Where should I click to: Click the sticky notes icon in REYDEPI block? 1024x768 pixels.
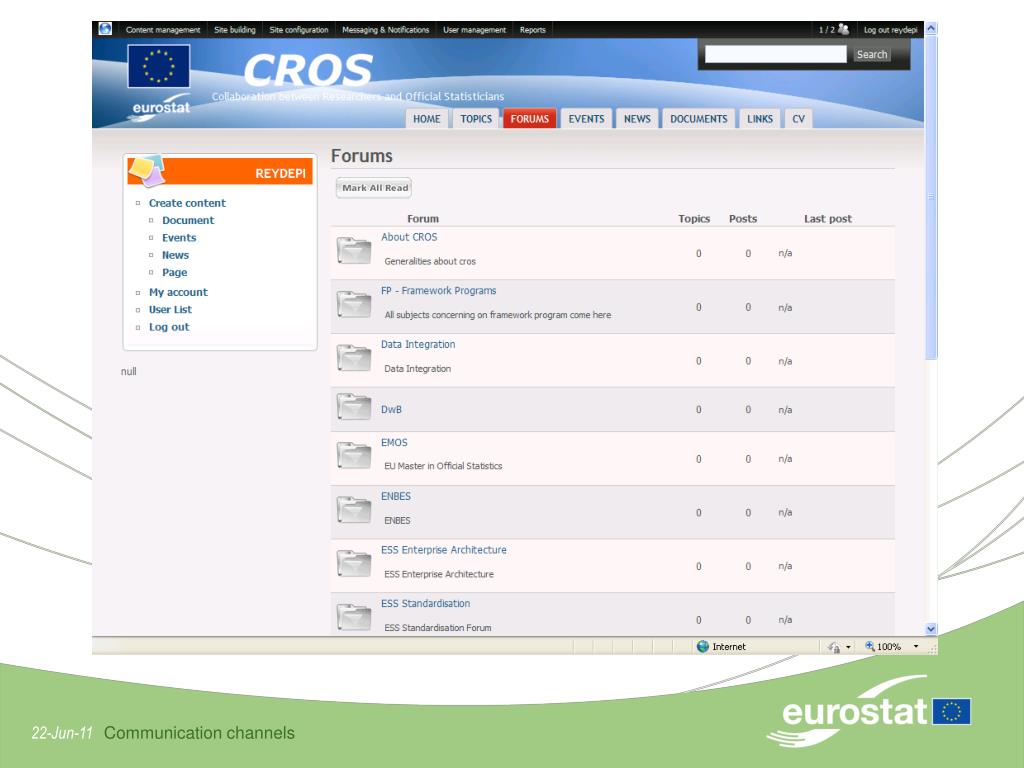(x=147, y=170)
